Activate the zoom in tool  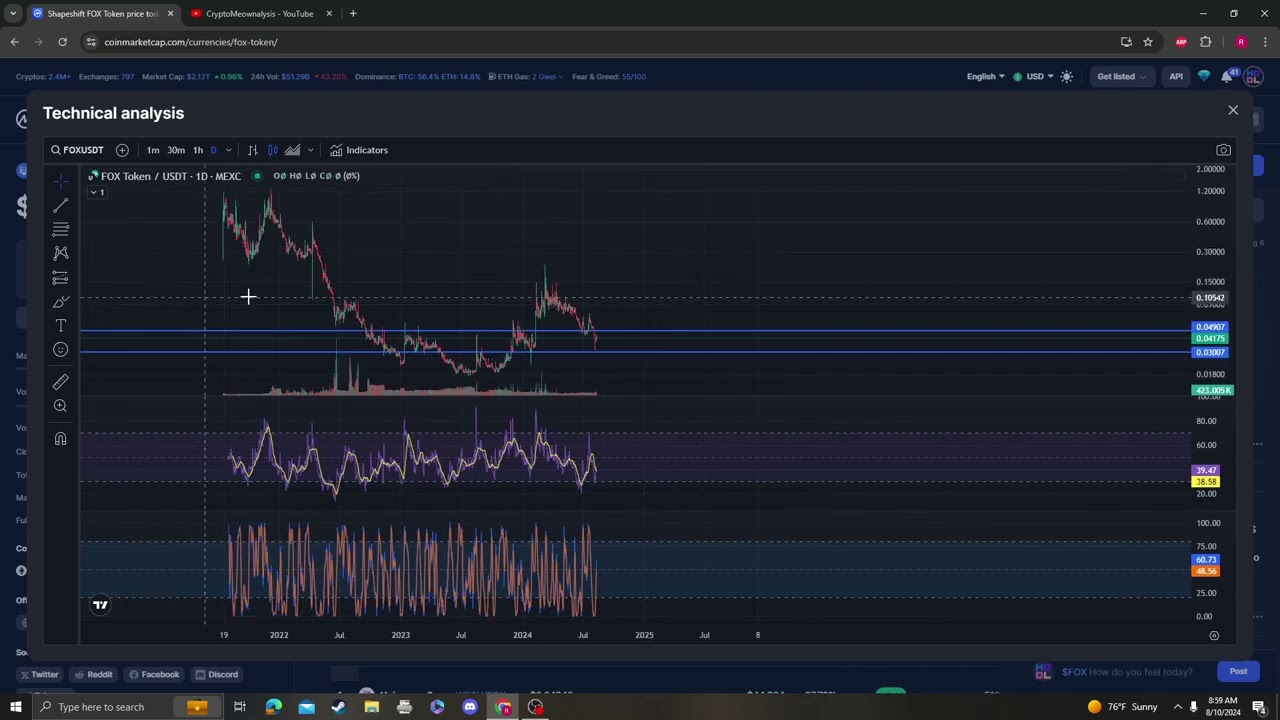(x=60, y=406)
